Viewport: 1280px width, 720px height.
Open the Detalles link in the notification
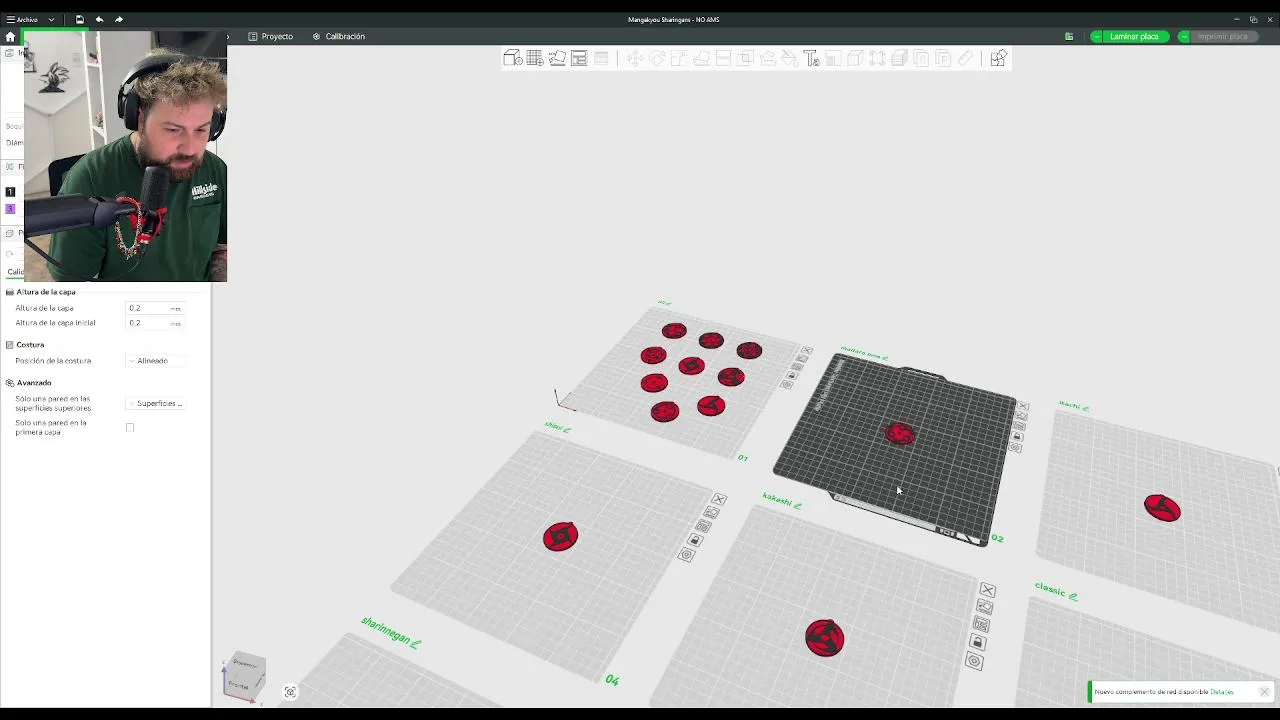coord(1222,692)
